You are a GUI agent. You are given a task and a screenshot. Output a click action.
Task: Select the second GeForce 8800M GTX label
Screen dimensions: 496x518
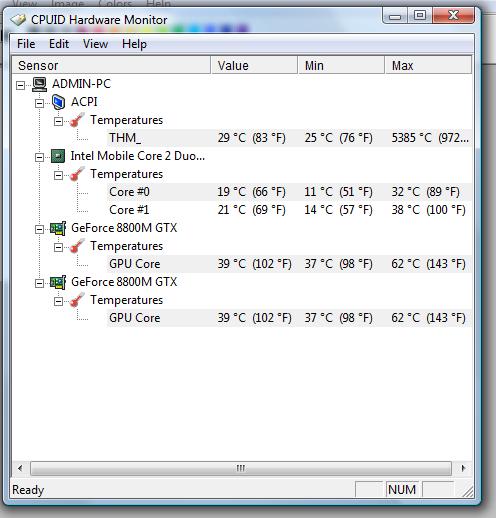click(x=124, y=282)
